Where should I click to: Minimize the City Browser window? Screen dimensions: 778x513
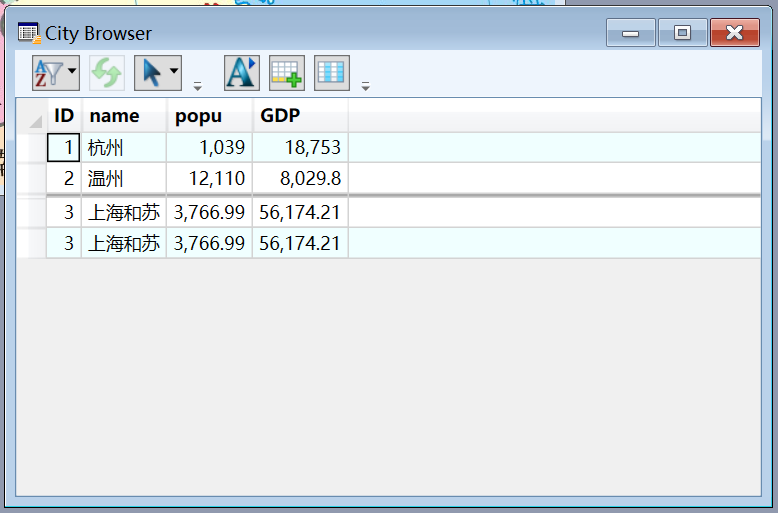631,33
